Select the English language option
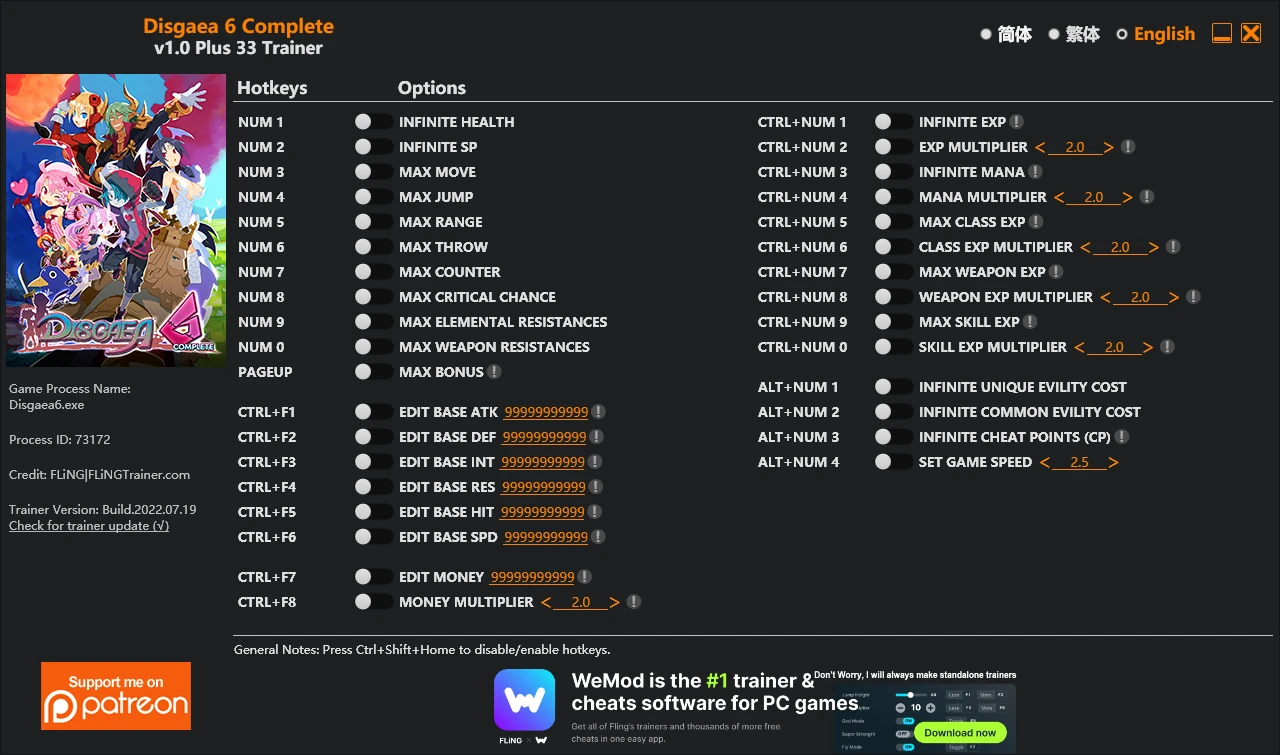Image resolution: width=1280 pixels, height=755 pixels. tap(1155, 34)
